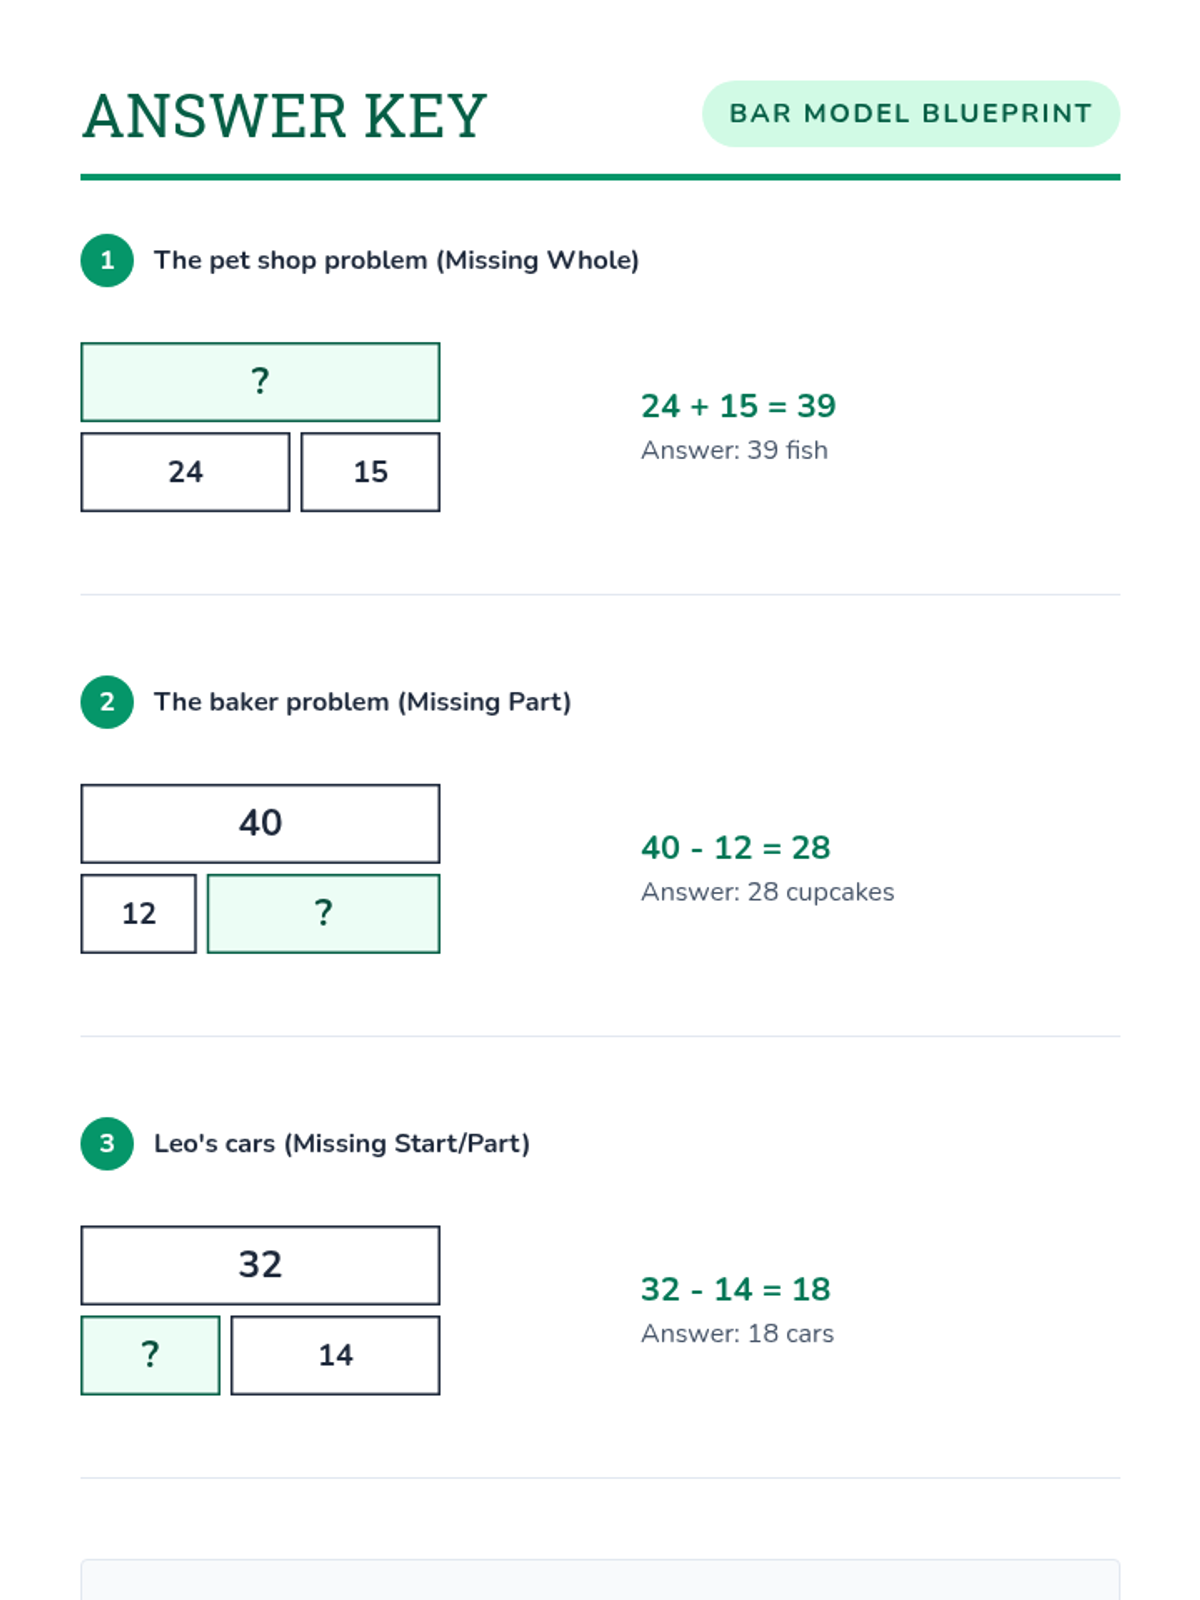Viewport: 1200px width, 1600px height.
Task: Click the green number 1 badge
Action: click(x=107, y=261)
